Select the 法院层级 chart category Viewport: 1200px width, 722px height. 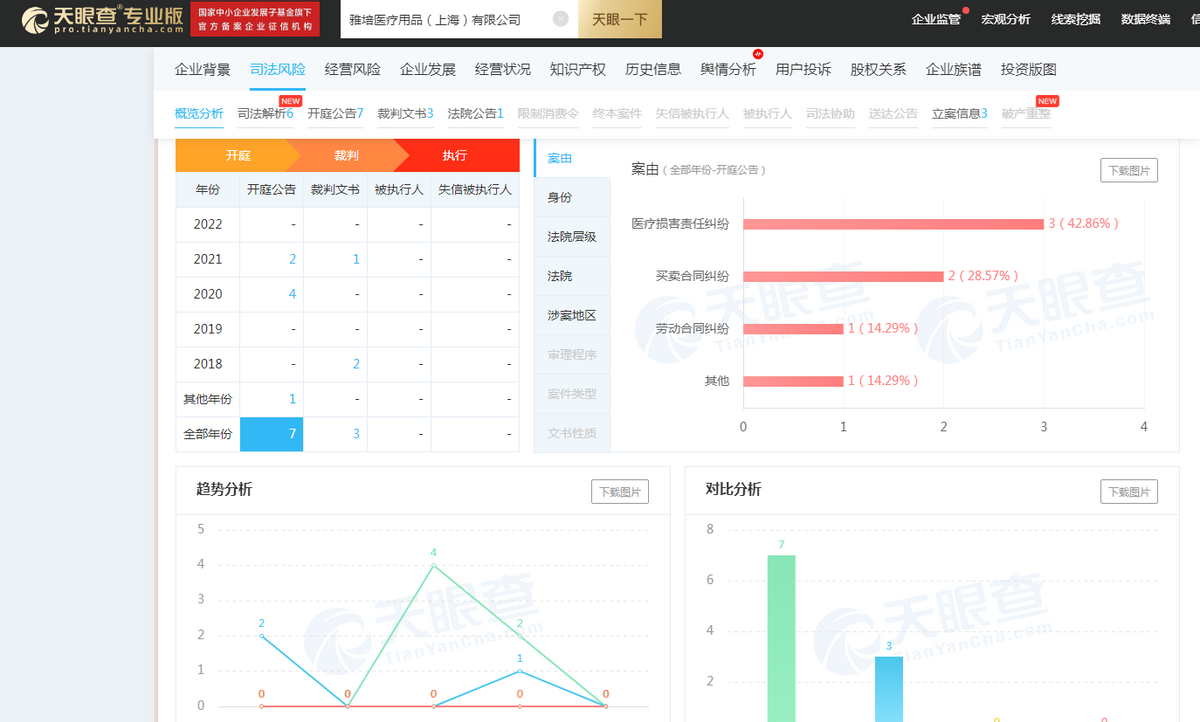coord(572,237)
